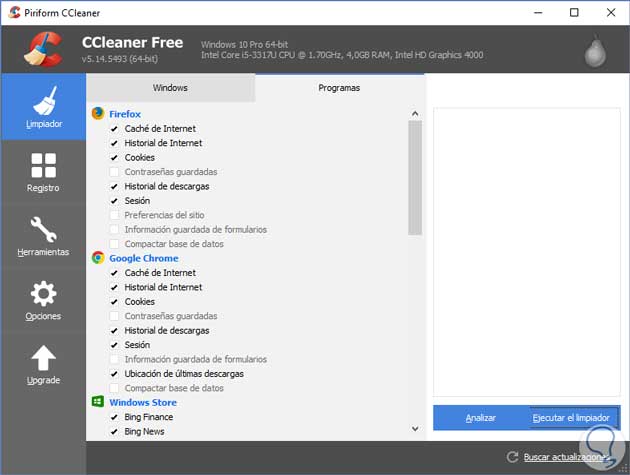The width and height of the screenshot is (630, 475).
Task: Open the Herramientas wrench section
Action: pyautogui.click(x=43, y=236)
